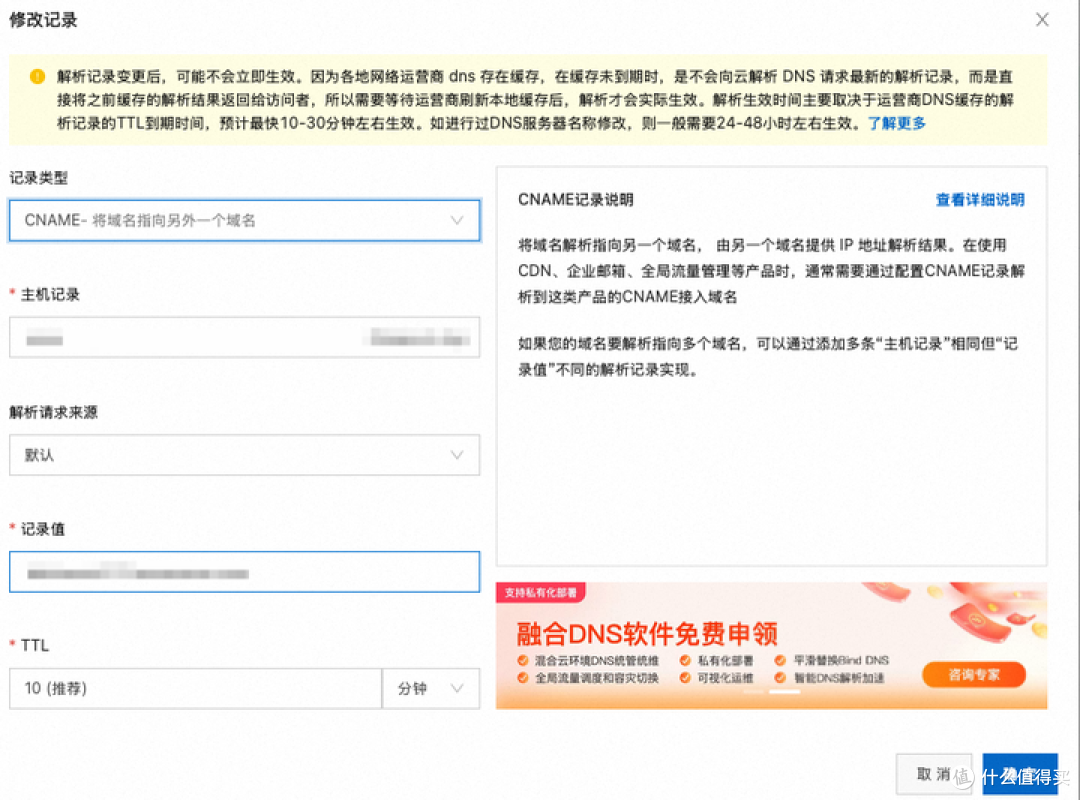Click the 记录值 input field
1080x800 pixels.
pos(245,572)
